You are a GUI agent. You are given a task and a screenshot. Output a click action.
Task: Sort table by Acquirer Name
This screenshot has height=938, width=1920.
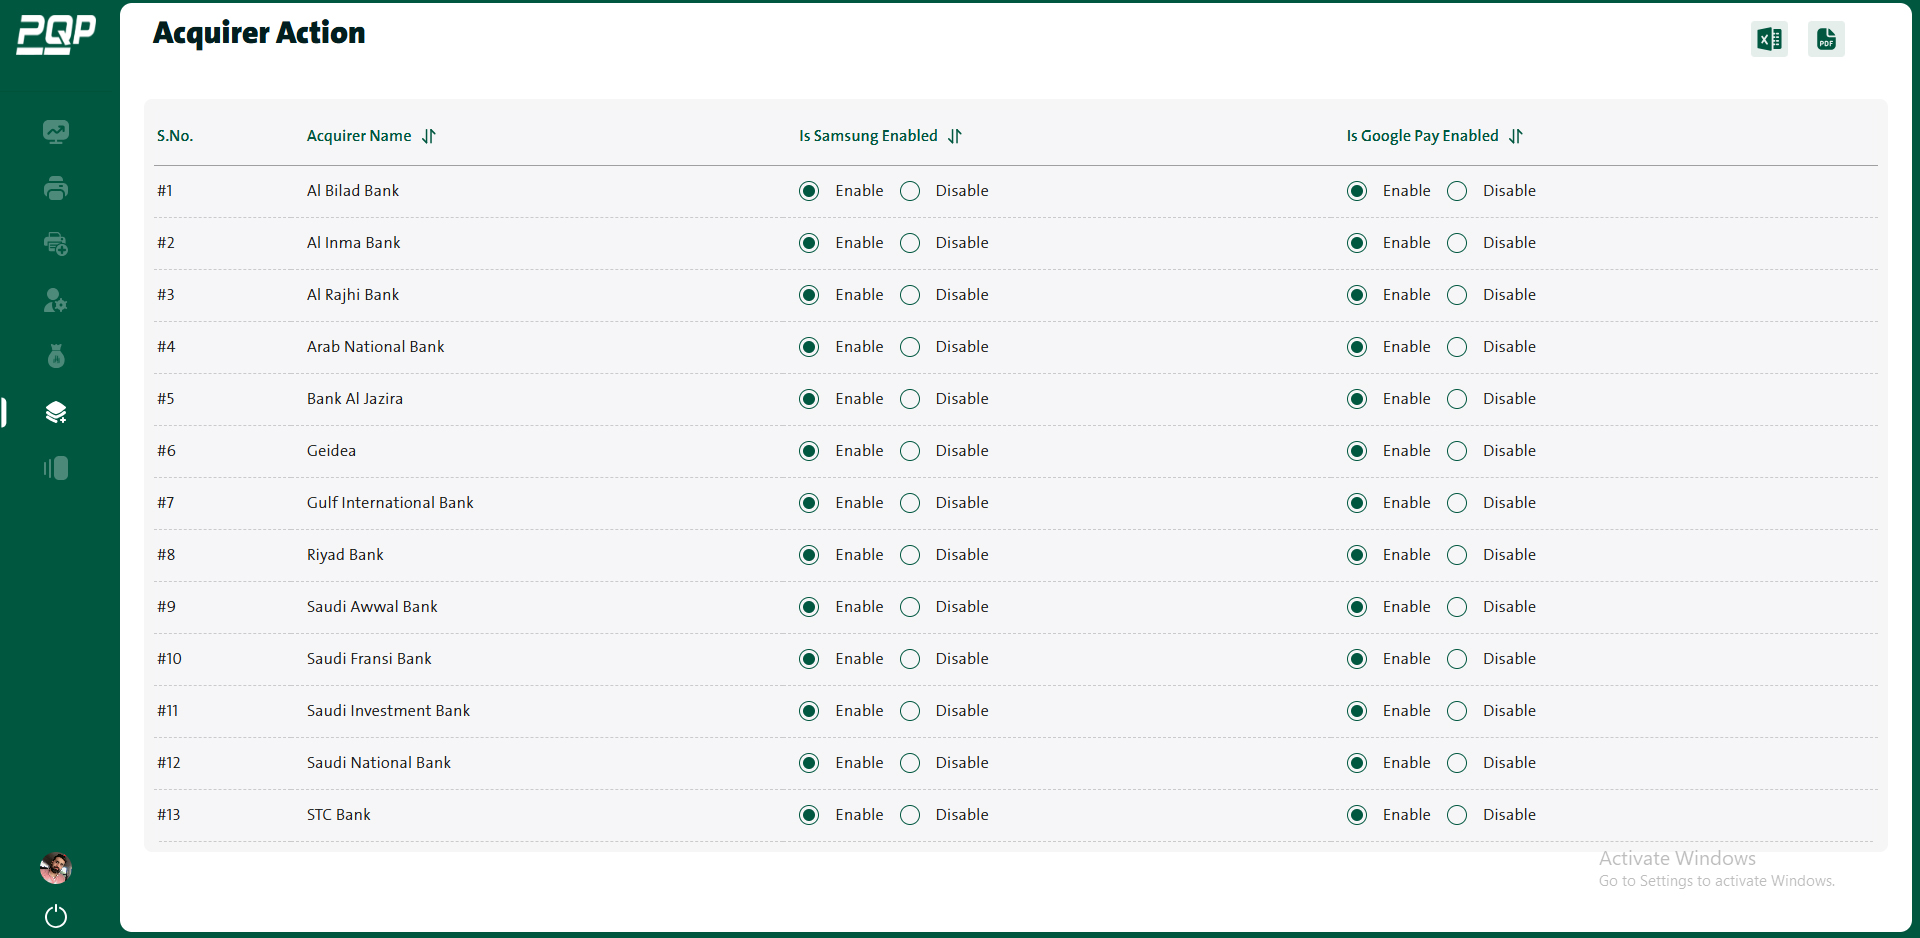pos(428,136)
